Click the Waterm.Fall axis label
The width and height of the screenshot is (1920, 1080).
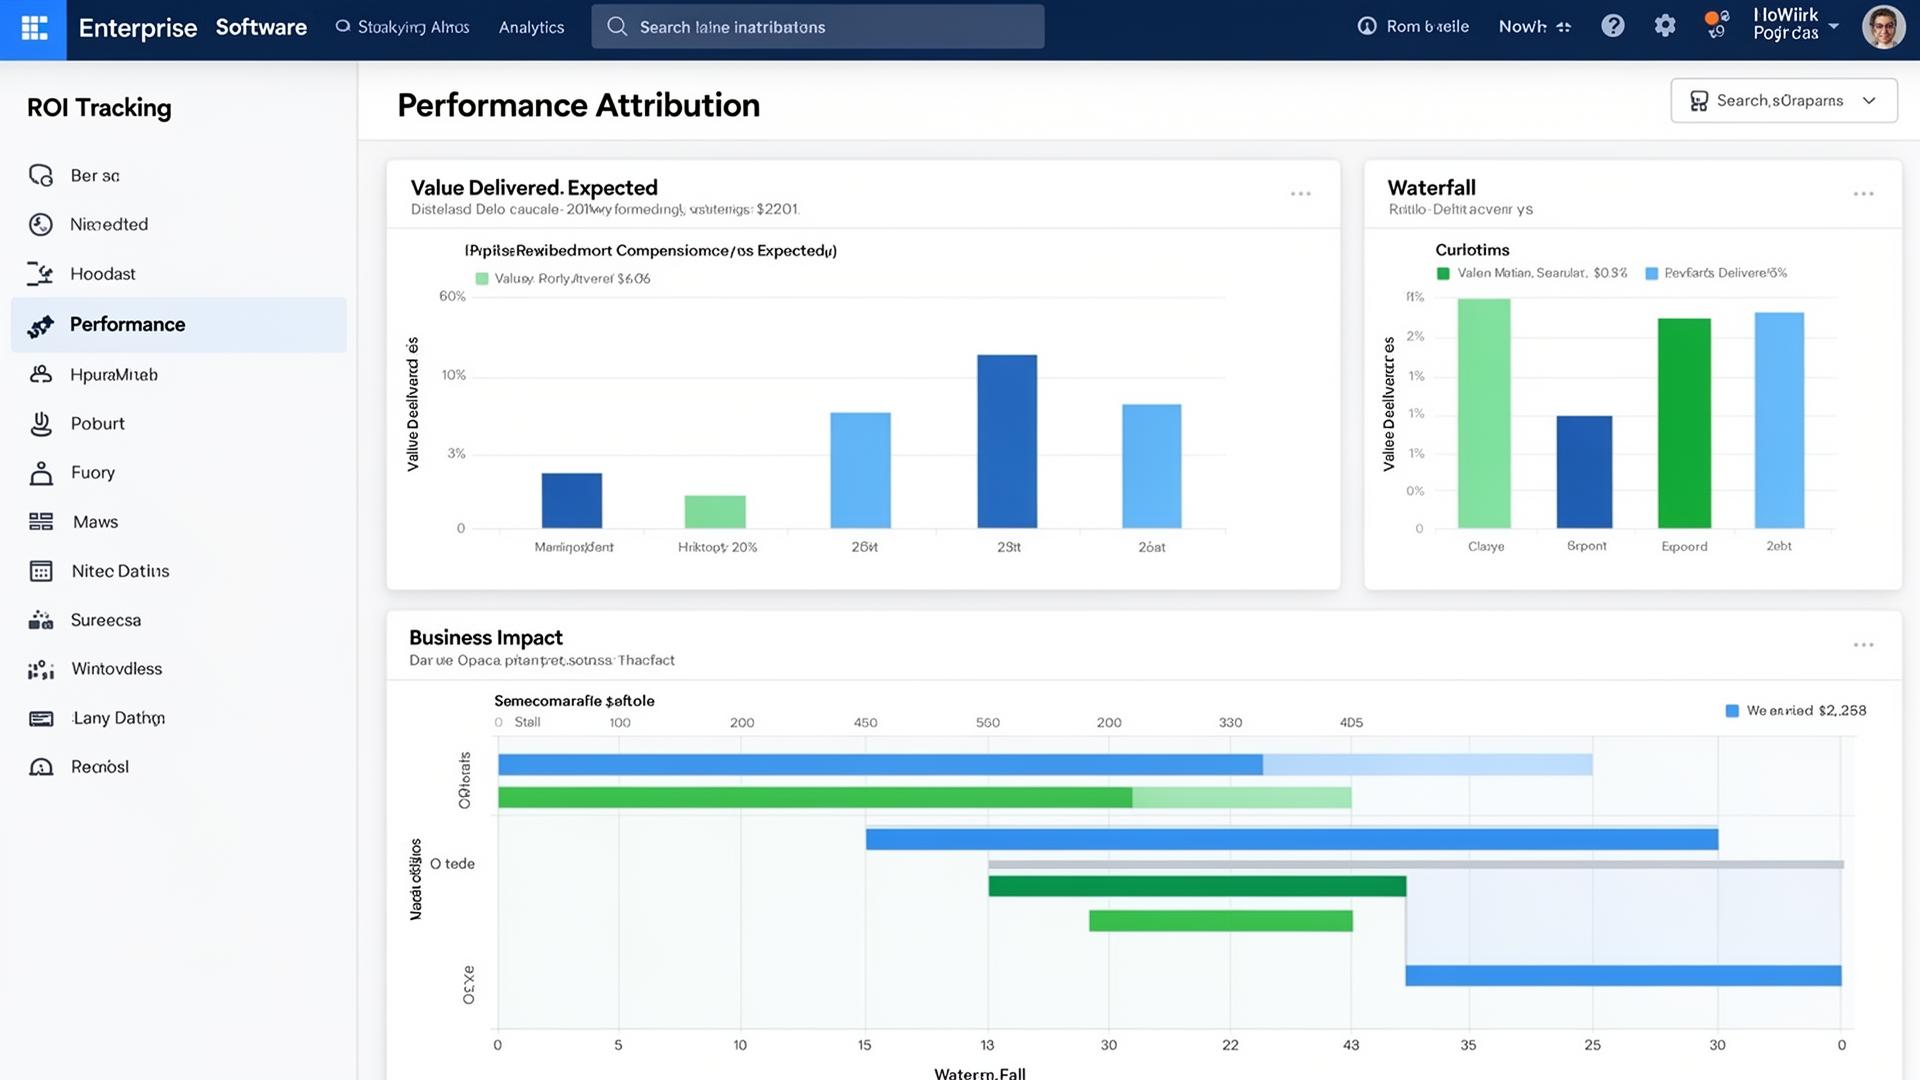click(980, 1073)
